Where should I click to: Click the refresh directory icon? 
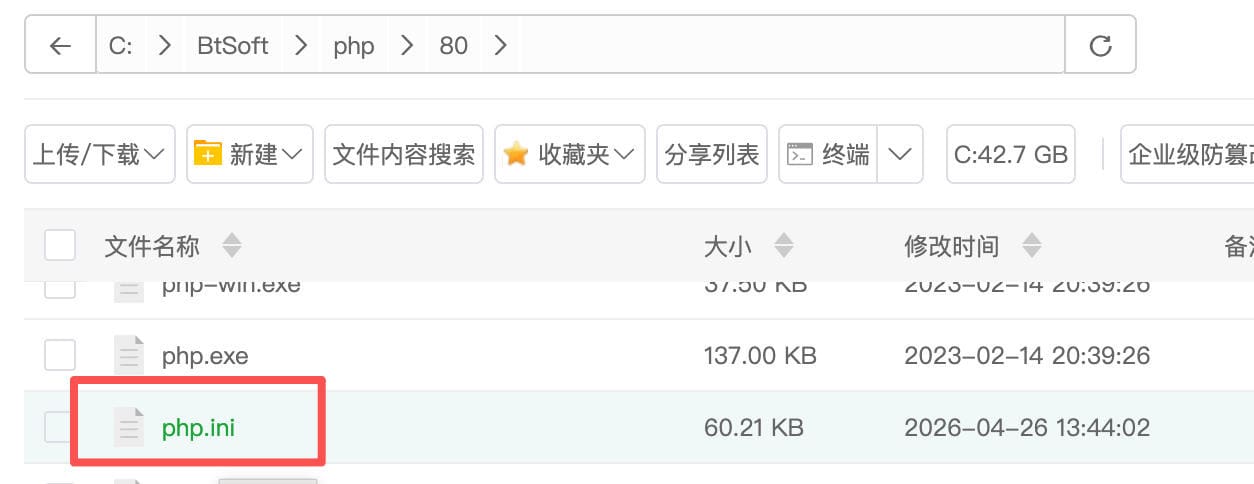pos(1100,45)
